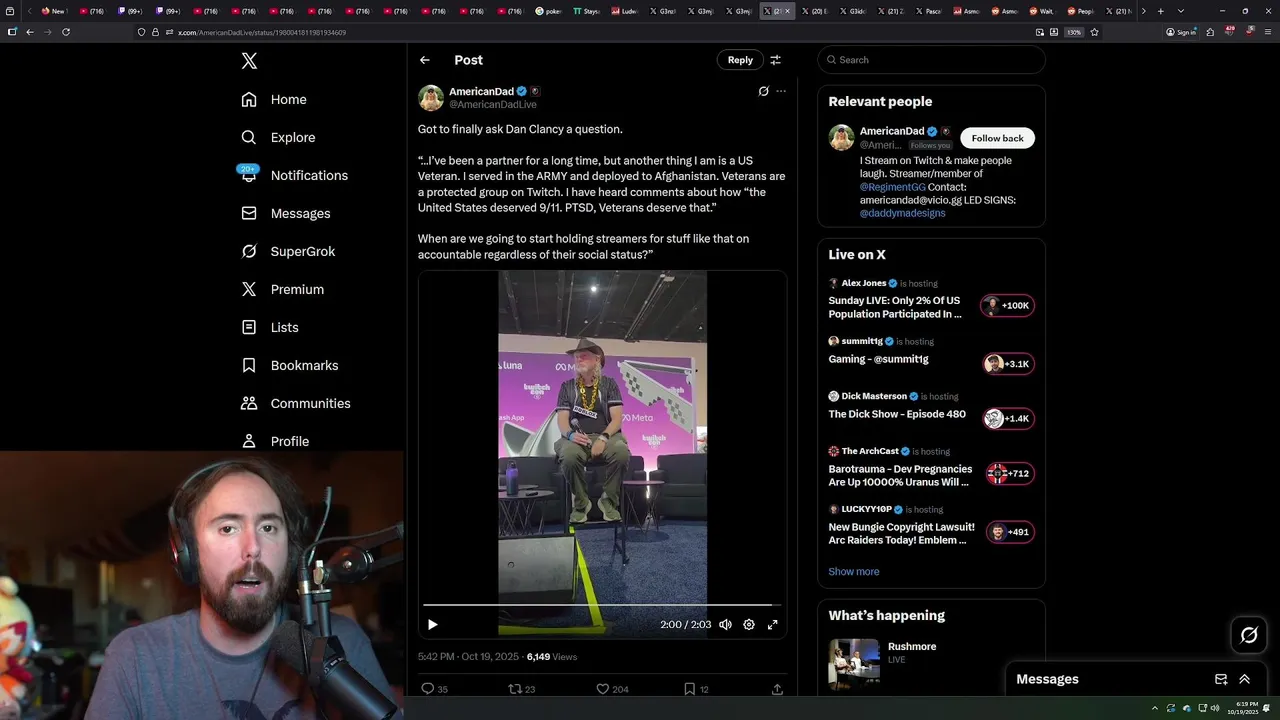Open the Rushmore LIVE item thumbnail
1280x720 pixels.
pos(854,663)
